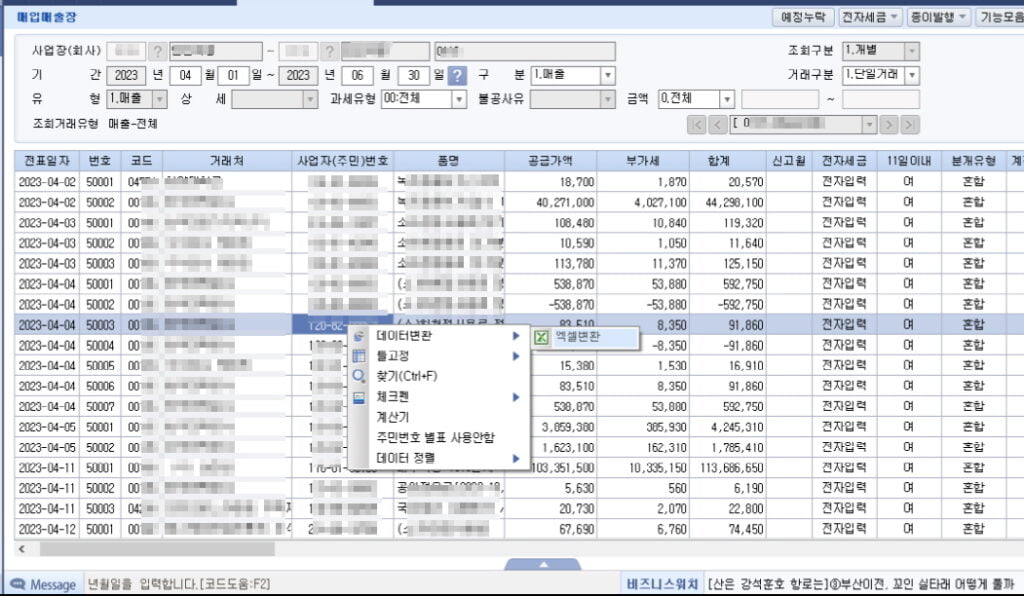Image resolution: width=1024 pixels, height=596 pixels.
Task: Select 계산기 from the context menu
Action: click(393, 417)
